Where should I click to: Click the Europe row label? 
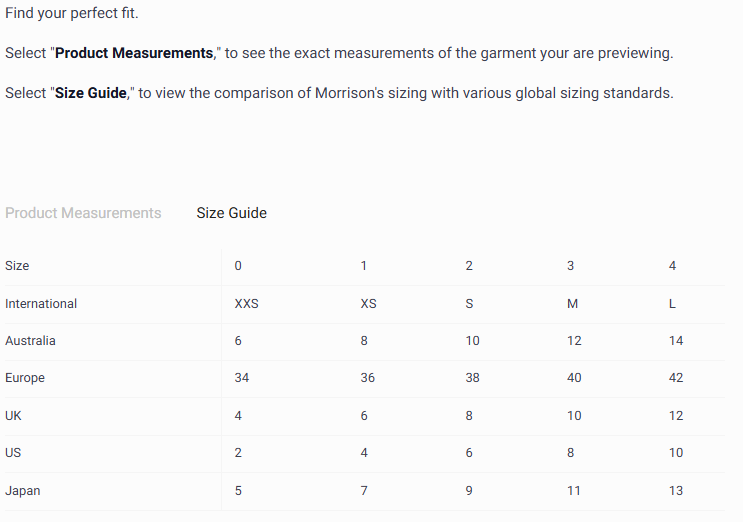coord(25,378)
